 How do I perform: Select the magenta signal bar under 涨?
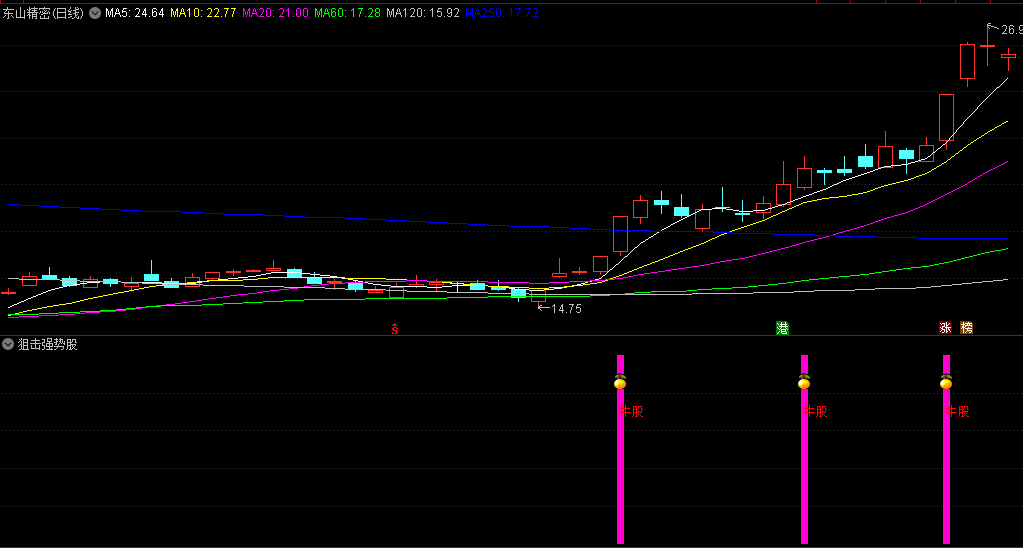947,449
